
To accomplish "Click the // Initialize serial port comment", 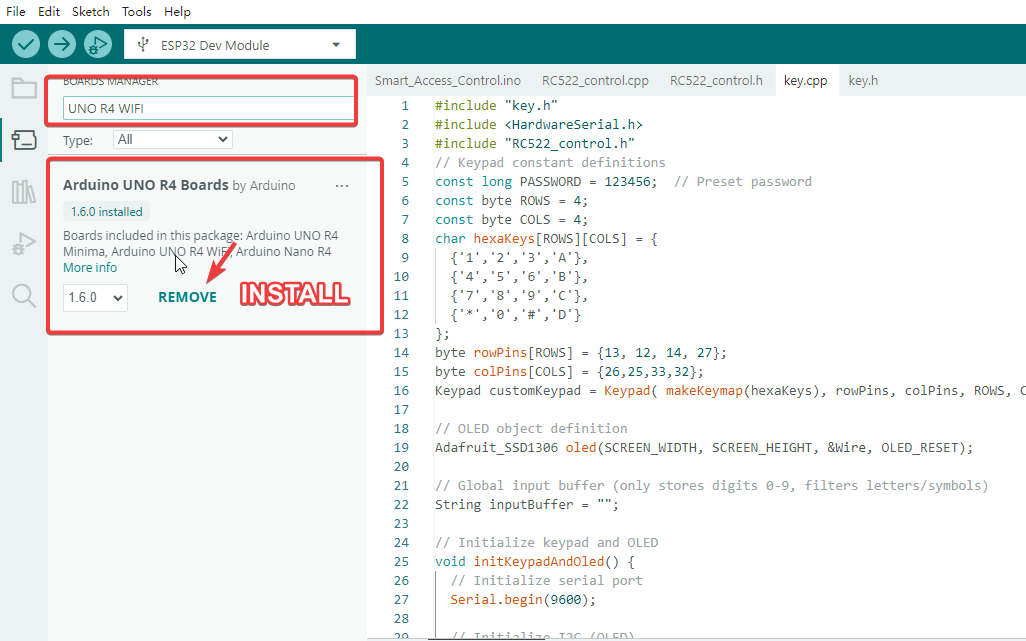I will [546, 581].
